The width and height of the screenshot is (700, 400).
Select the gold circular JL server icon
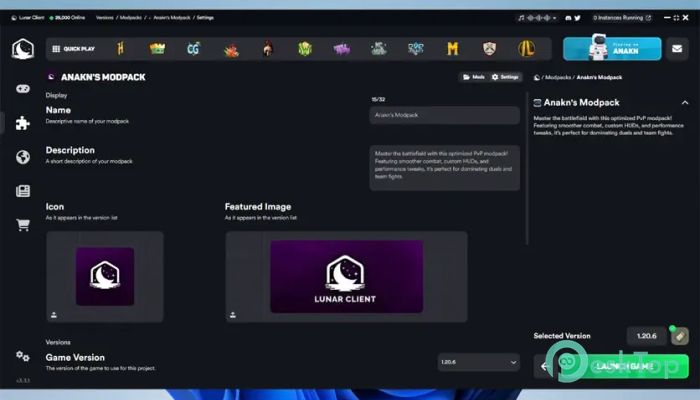[x=526, y=49]
